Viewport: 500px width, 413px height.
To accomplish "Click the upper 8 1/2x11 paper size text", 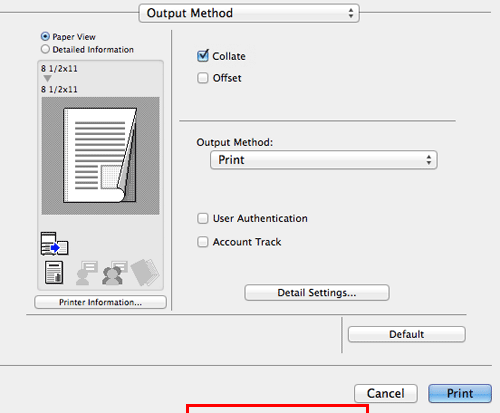I will [x=59, y=69].
